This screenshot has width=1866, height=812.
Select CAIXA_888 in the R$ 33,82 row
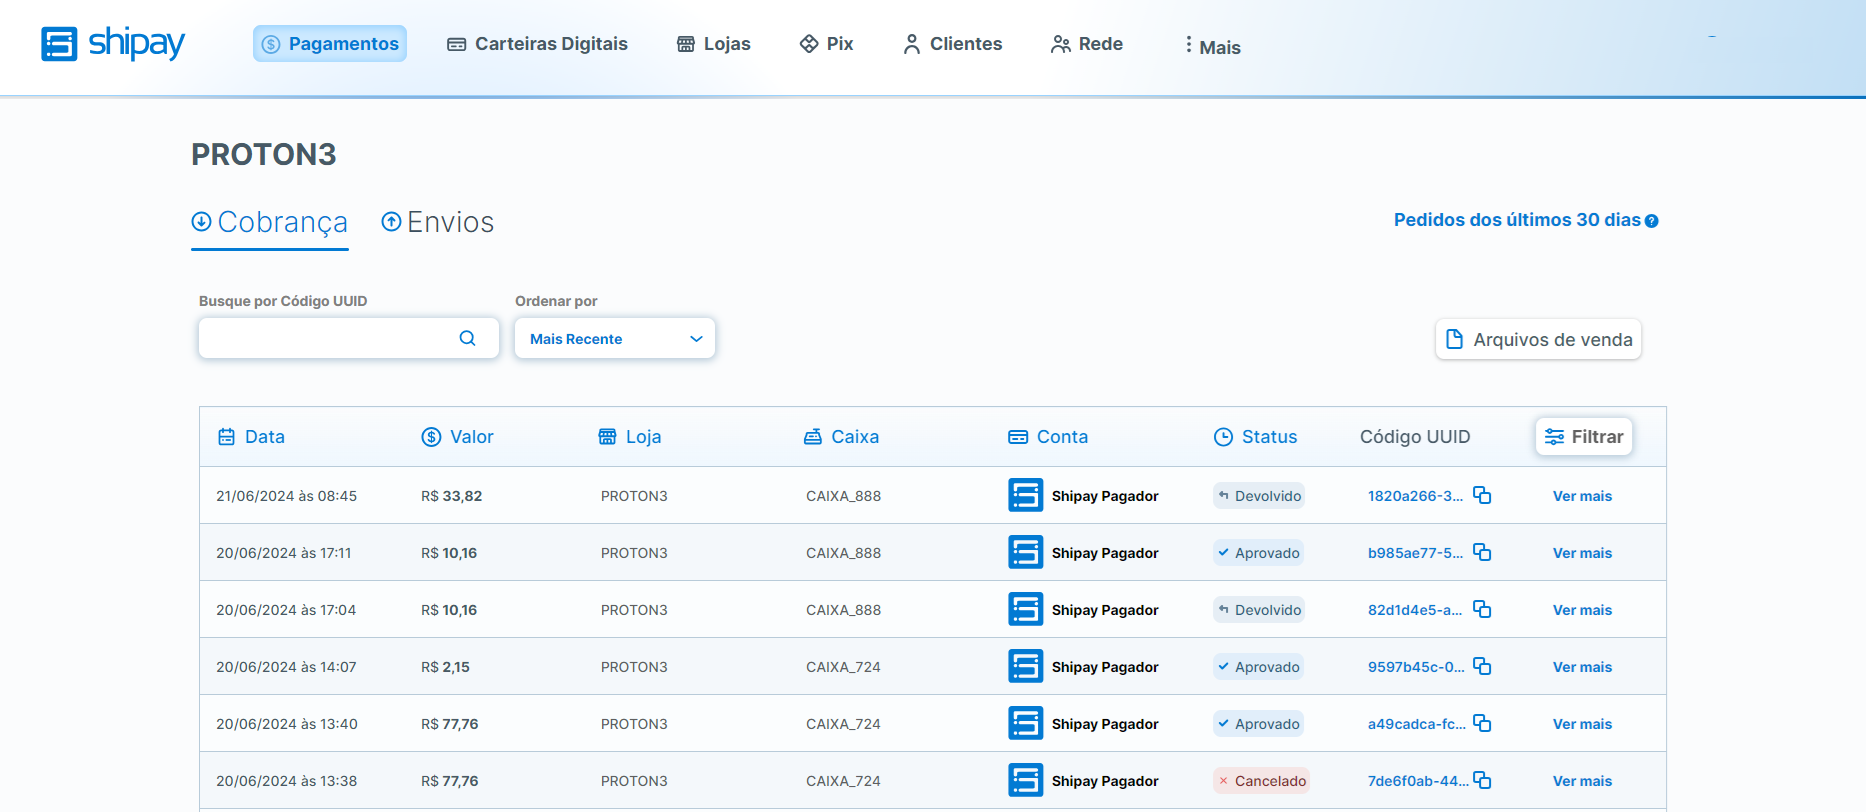pyautogui.click(x=843, y=496)
